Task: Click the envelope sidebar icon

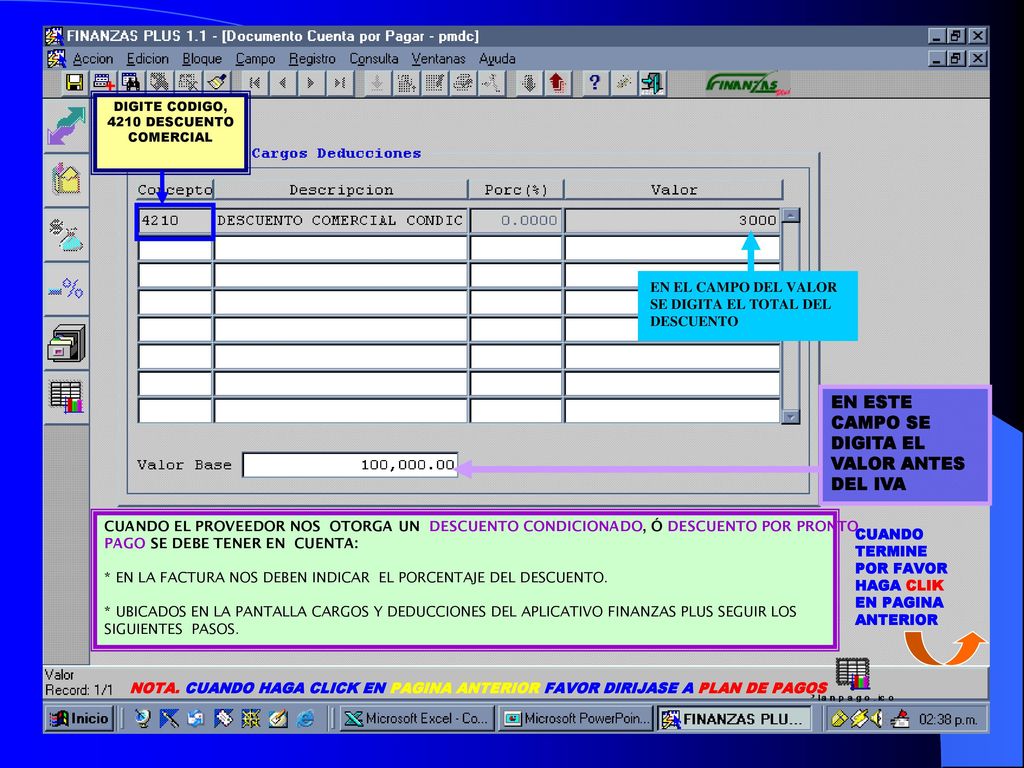Action: (x=66, y=180)
